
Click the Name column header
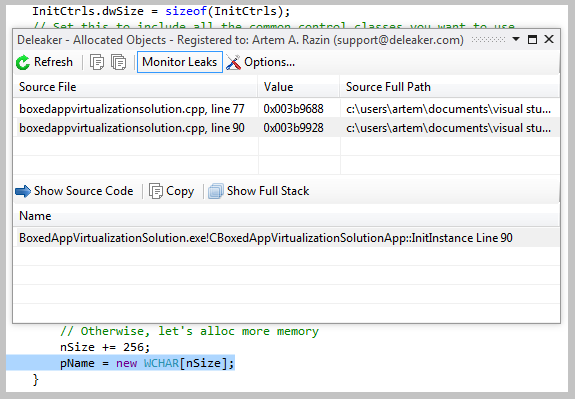pyautogui.click(x=286, y=216)
